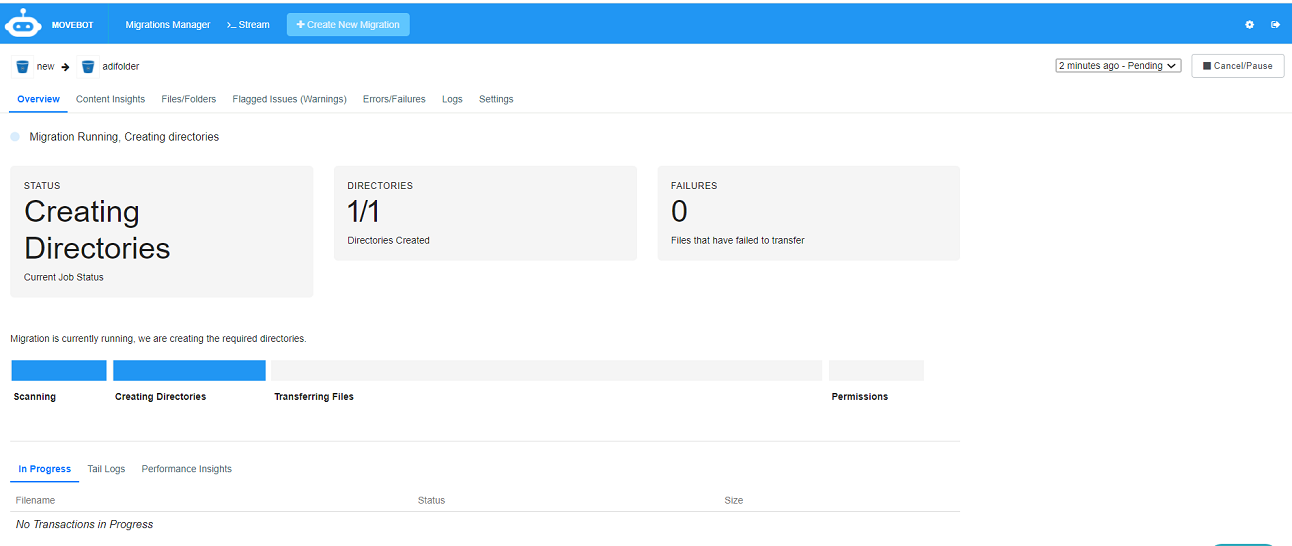
Task: Switch to the Content Insights tab
Action: click(x=110, y=99)
